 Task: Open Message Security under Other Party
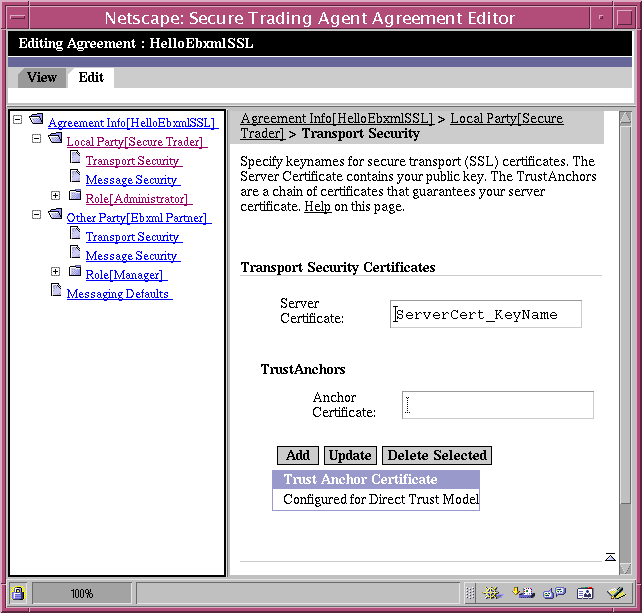(133, 256)
